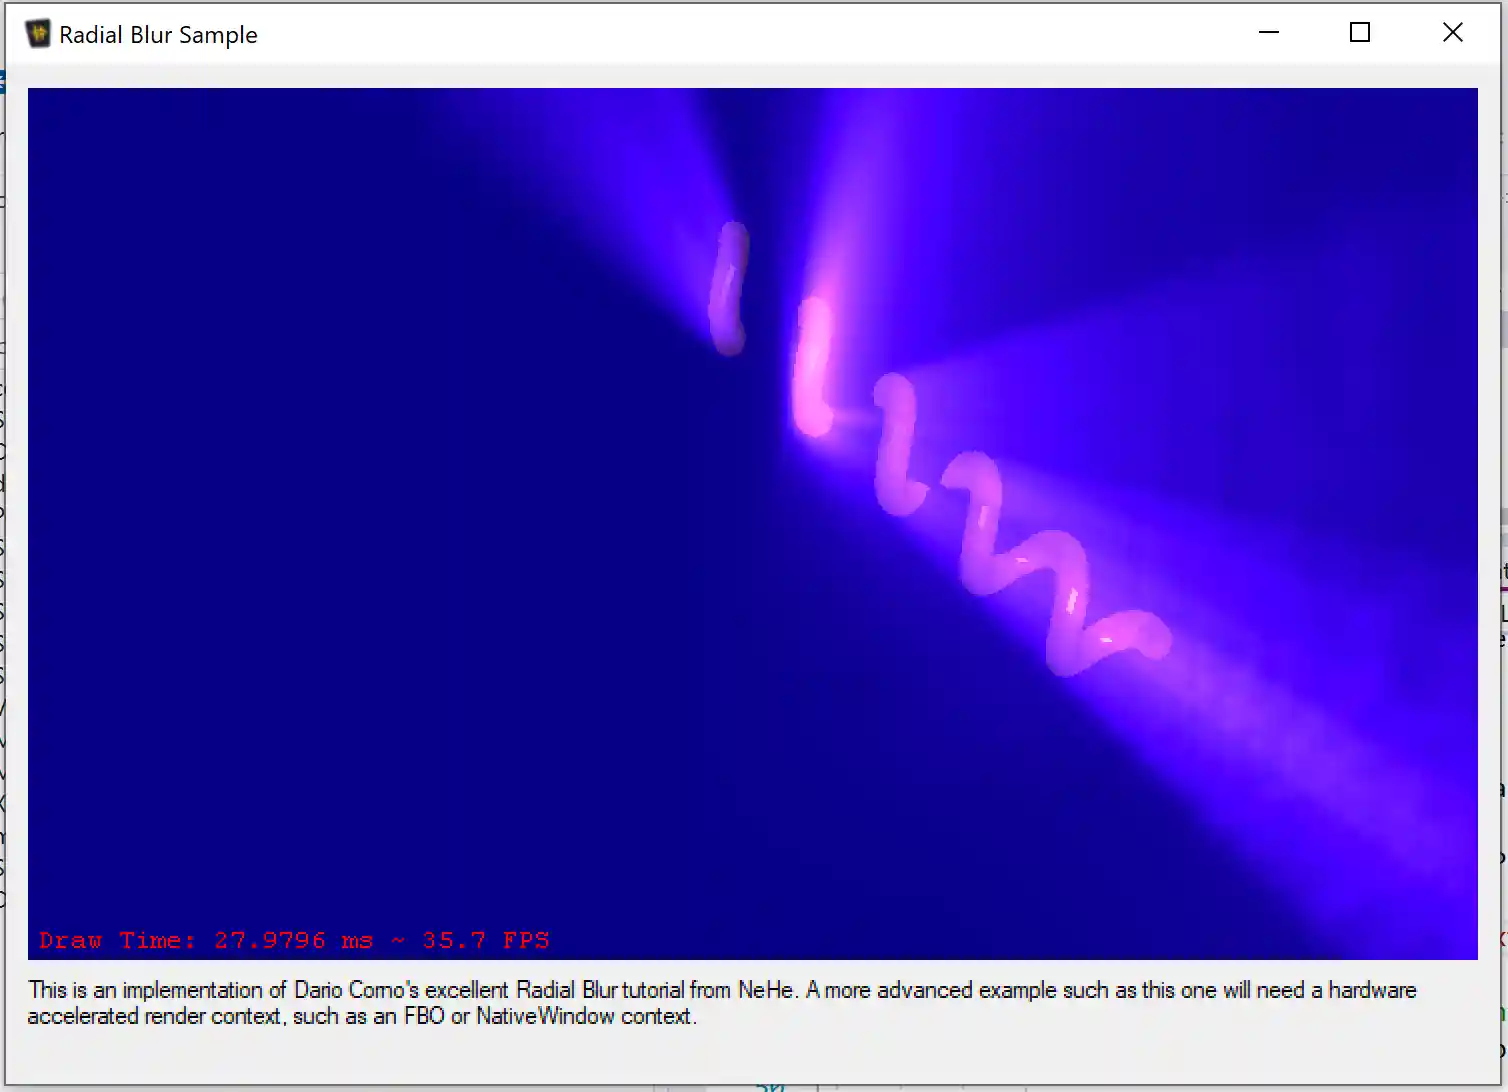Click the Radial Blur Sample title text
The width and height of the screenshot is (1508, 1092).
click(158, 35)
